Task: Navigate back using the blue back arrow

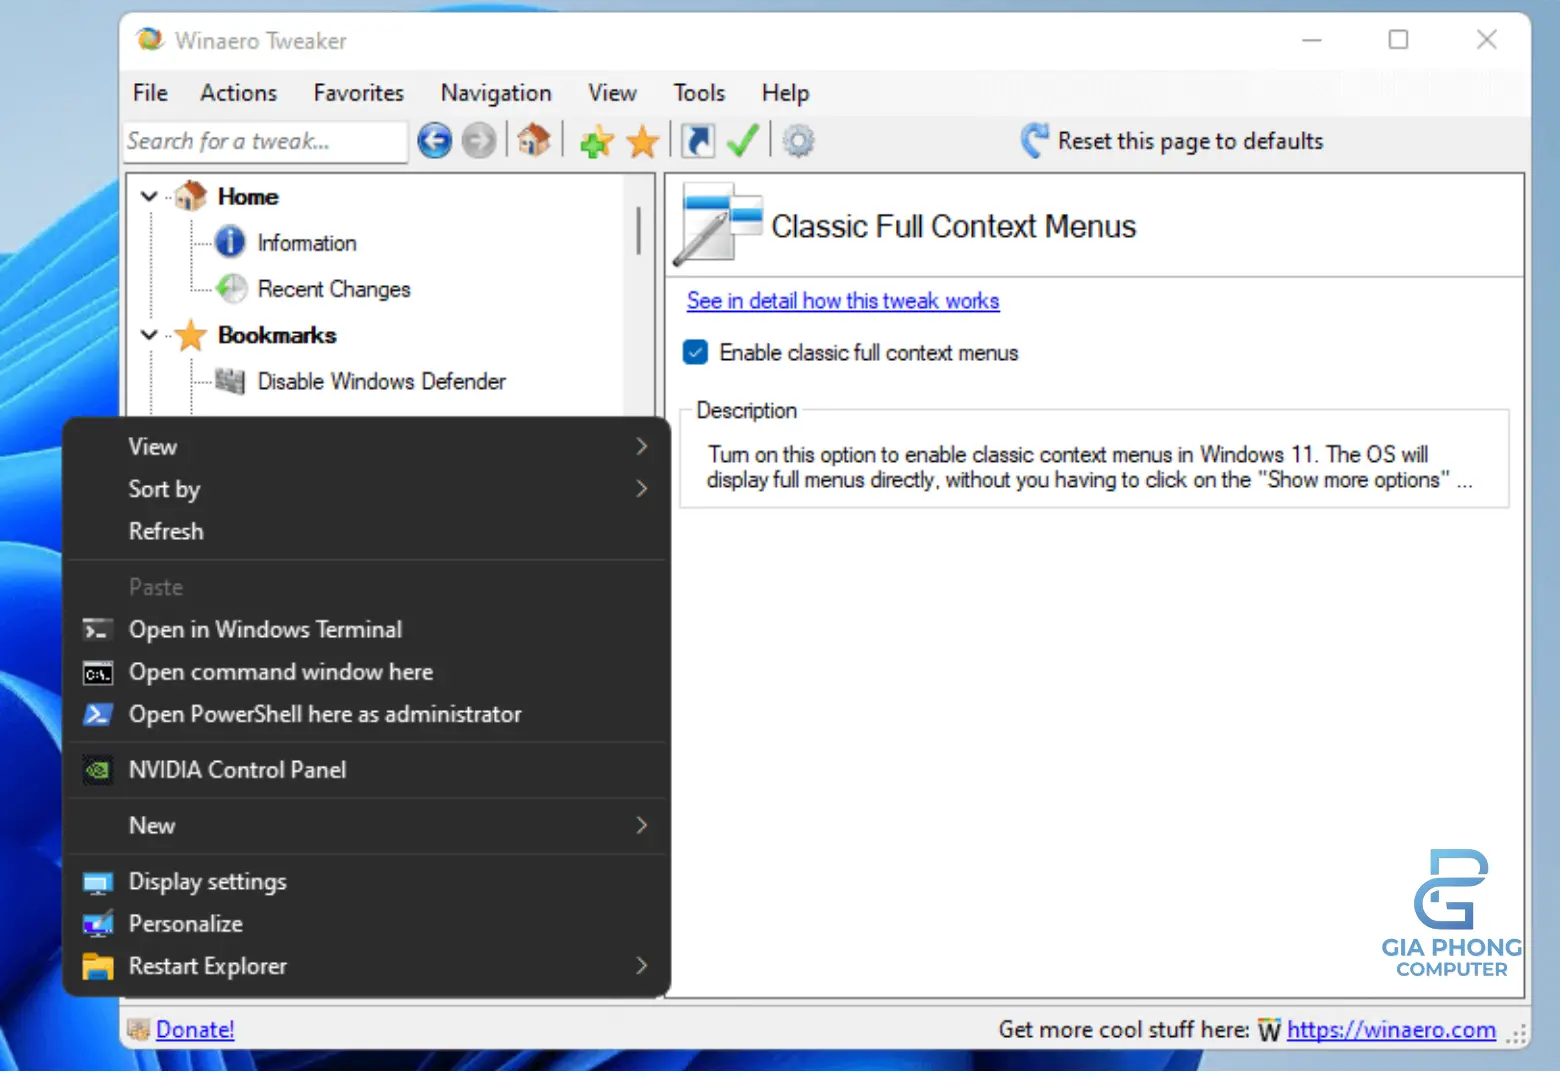Action: (x=434, y=140)
